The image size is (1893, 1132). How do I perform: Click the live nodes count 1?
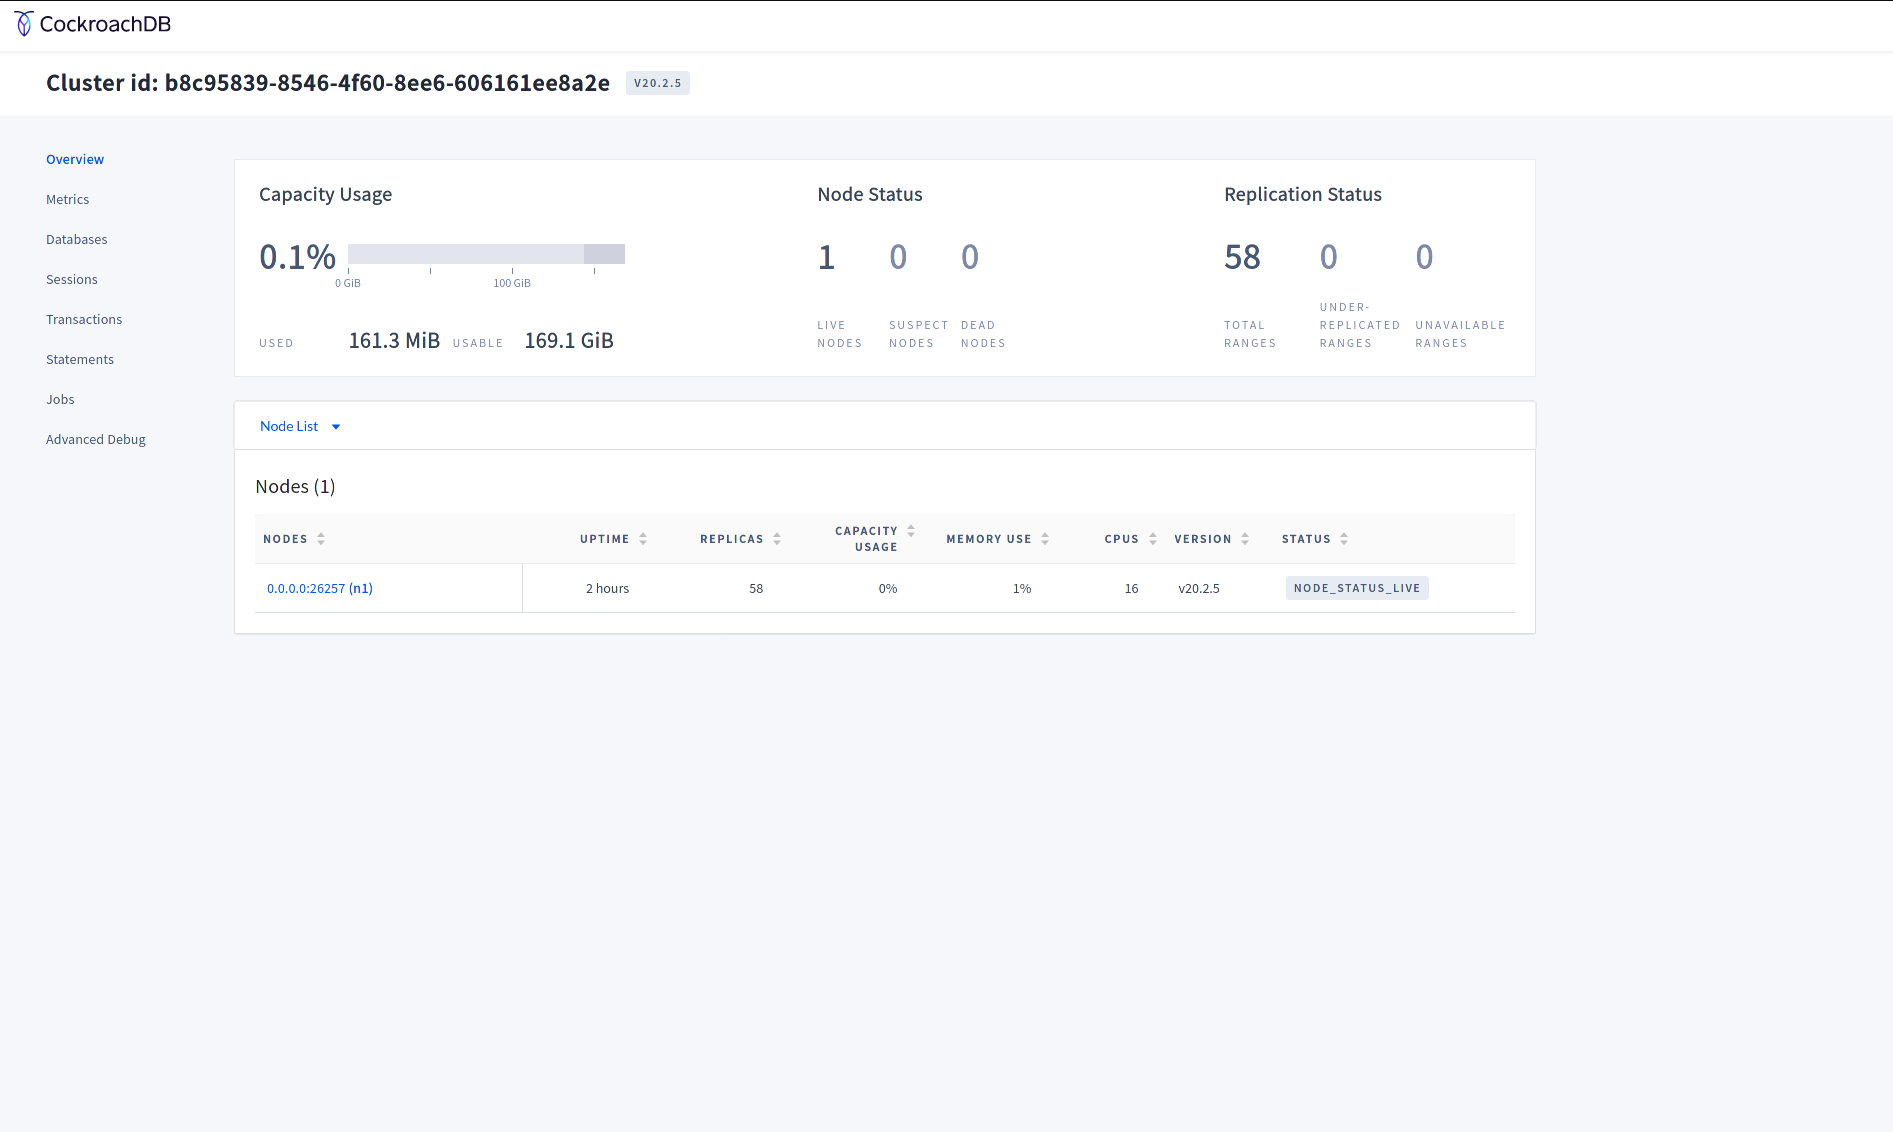click(x=826, y=257)
